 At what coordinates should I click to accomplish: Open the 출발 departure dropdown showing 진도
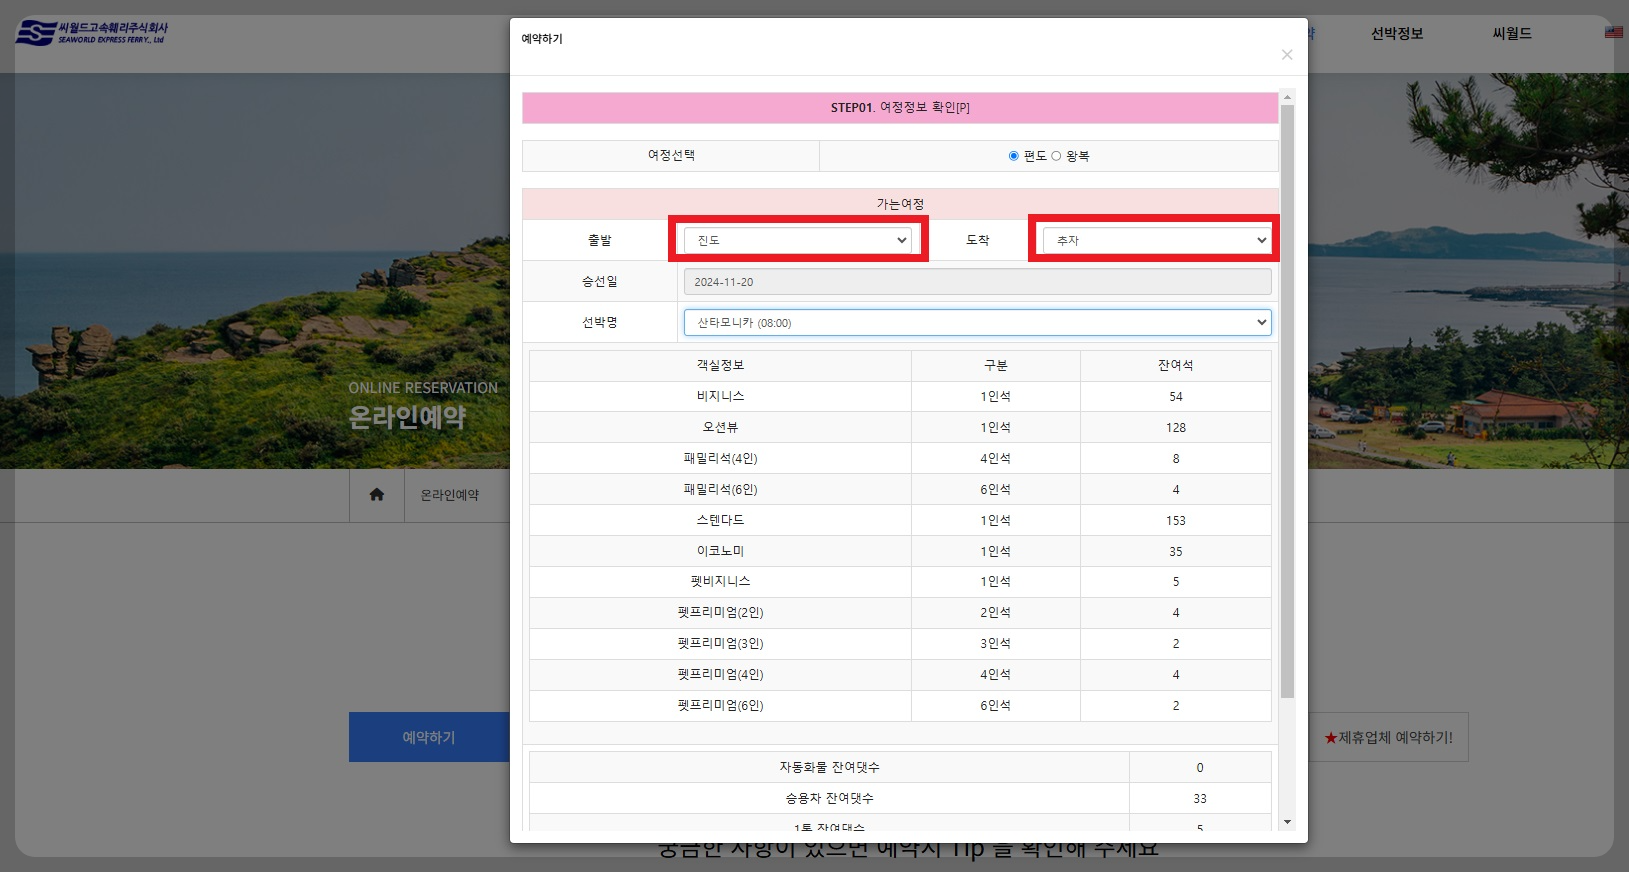pos(798,240)
